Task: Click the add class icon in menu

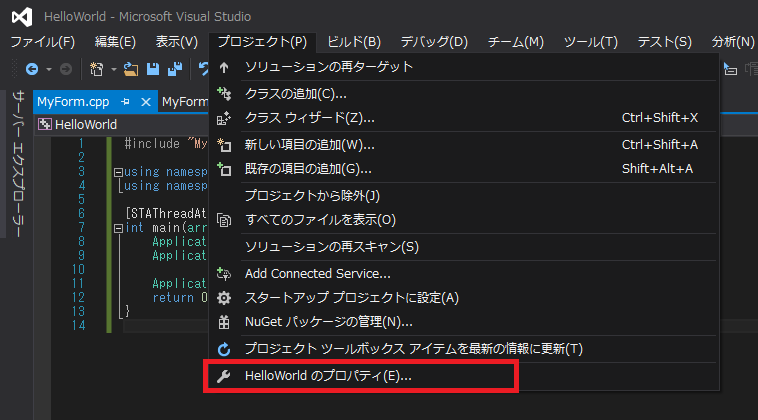Action: tap(224, 93)
